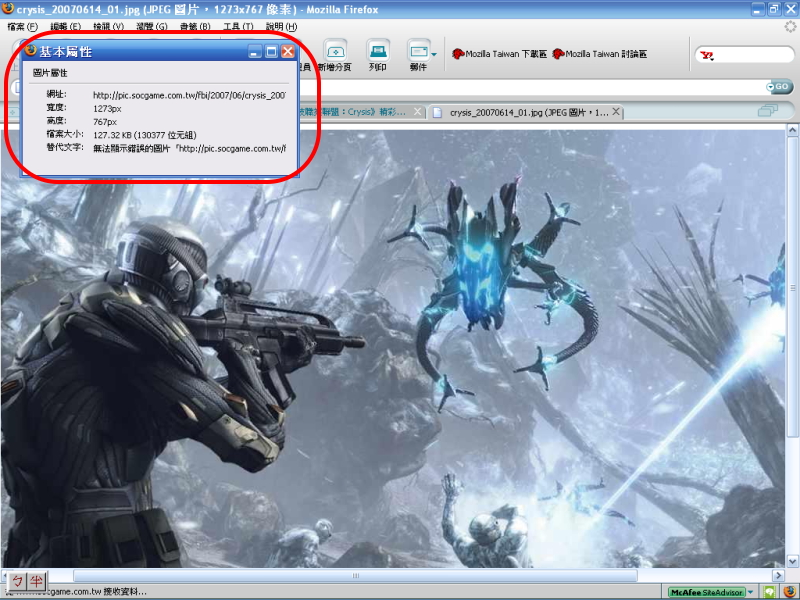800x600 pixels.
Task: Click the New Tab (新增分頁) toolbar icon
Action: [337, 54]
